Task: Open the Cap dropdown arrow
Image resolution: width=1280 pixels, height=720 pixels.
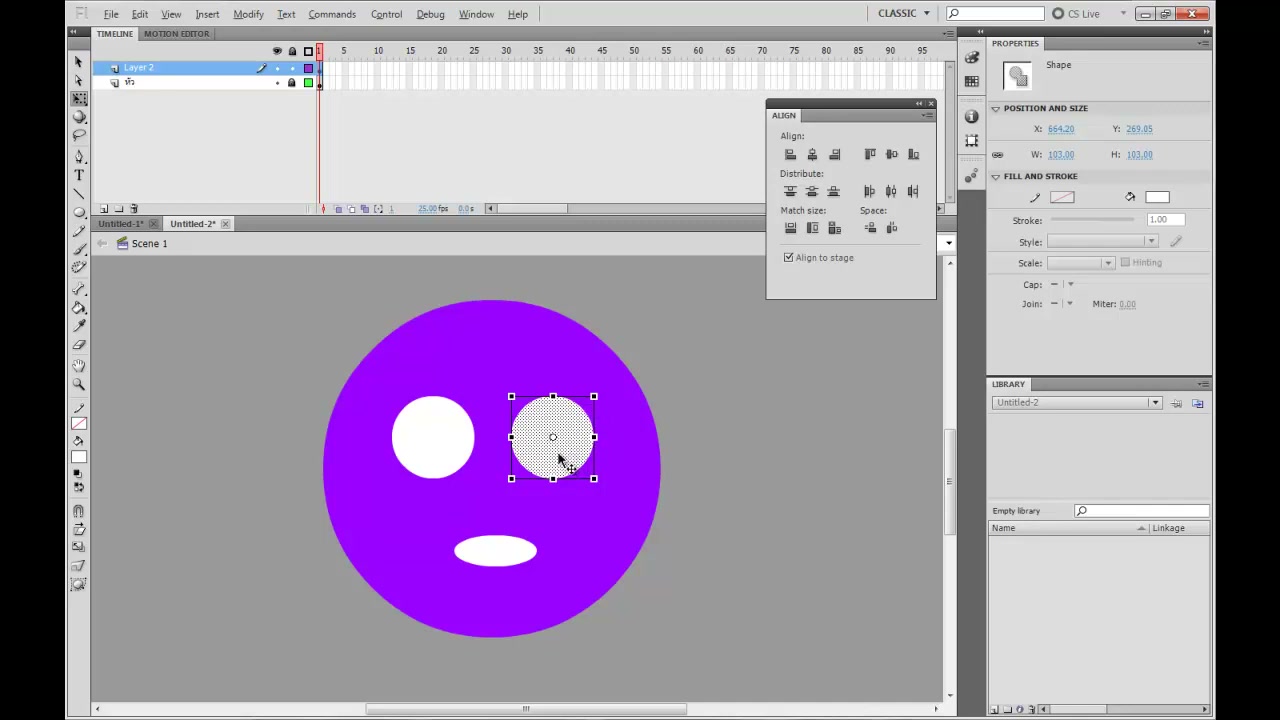Action: point(1070,284)
